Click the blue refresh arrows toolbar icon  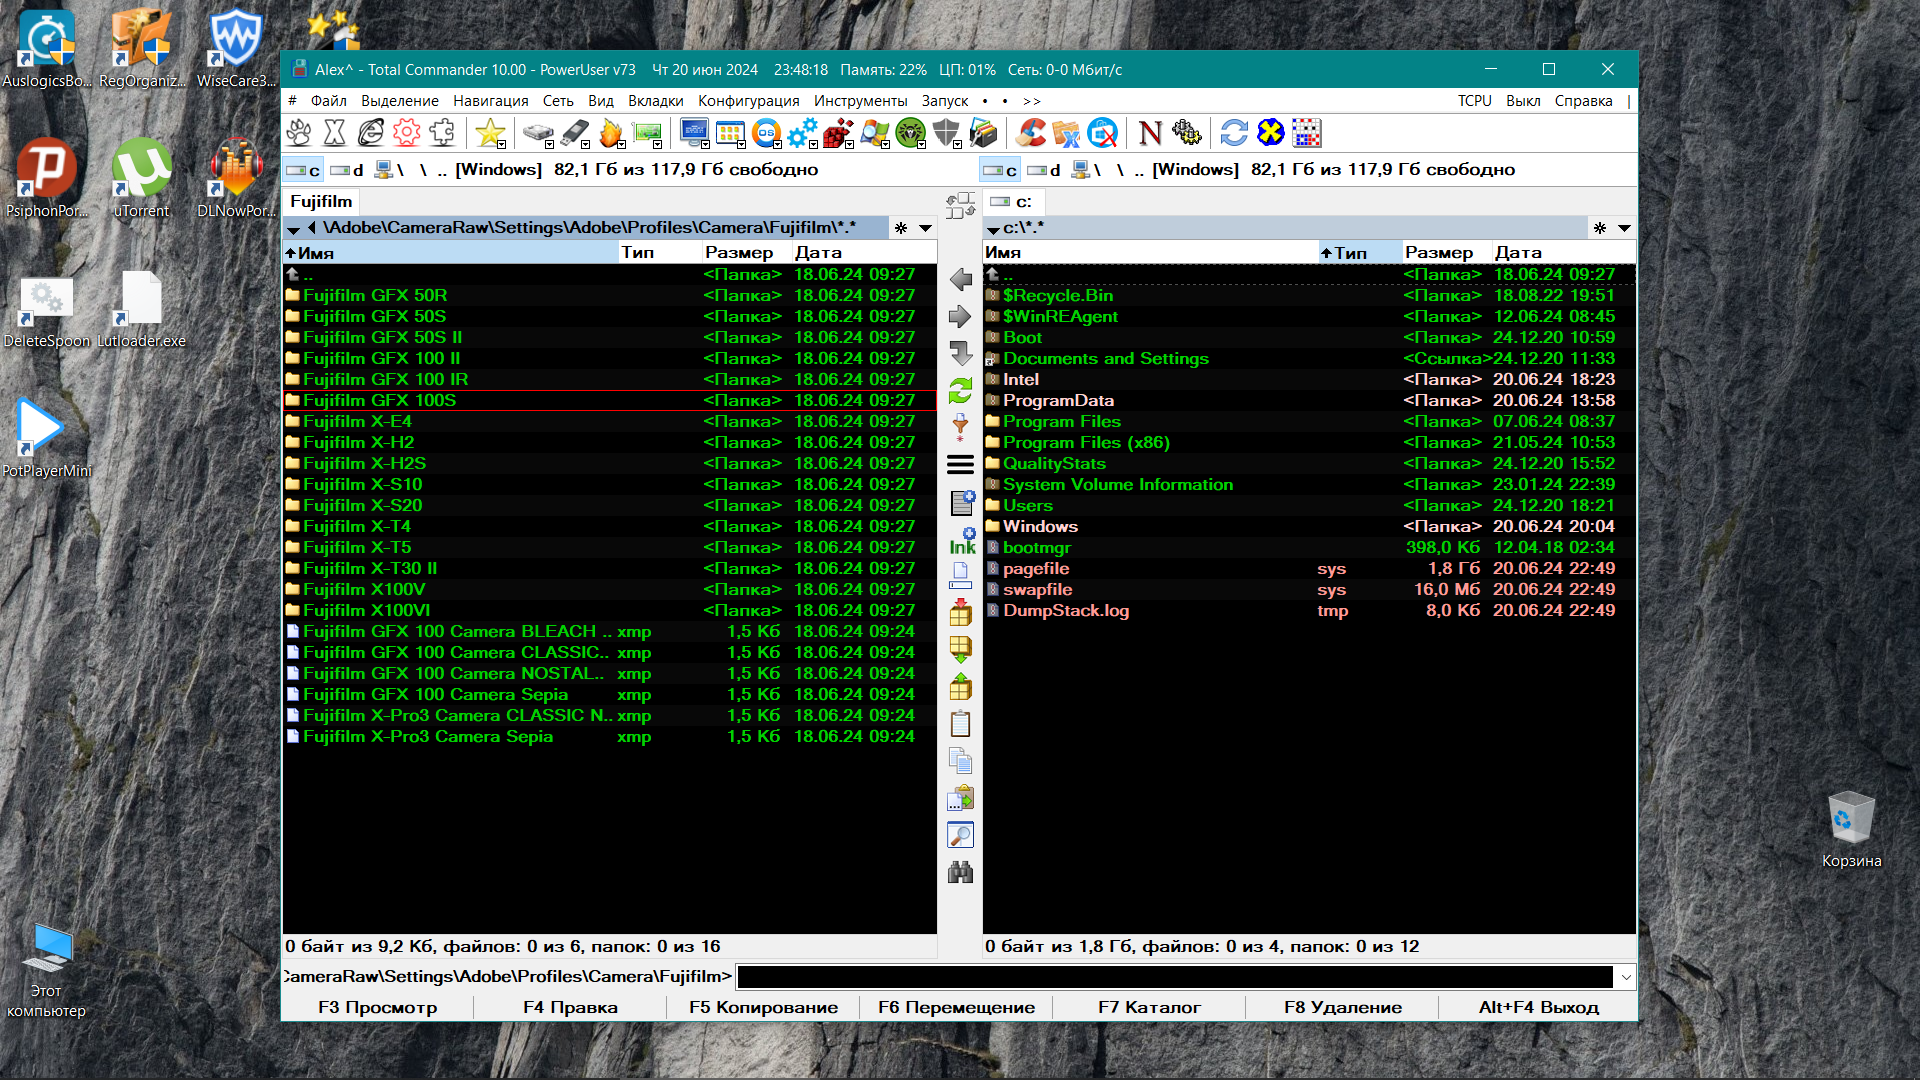pos(1234,133)
